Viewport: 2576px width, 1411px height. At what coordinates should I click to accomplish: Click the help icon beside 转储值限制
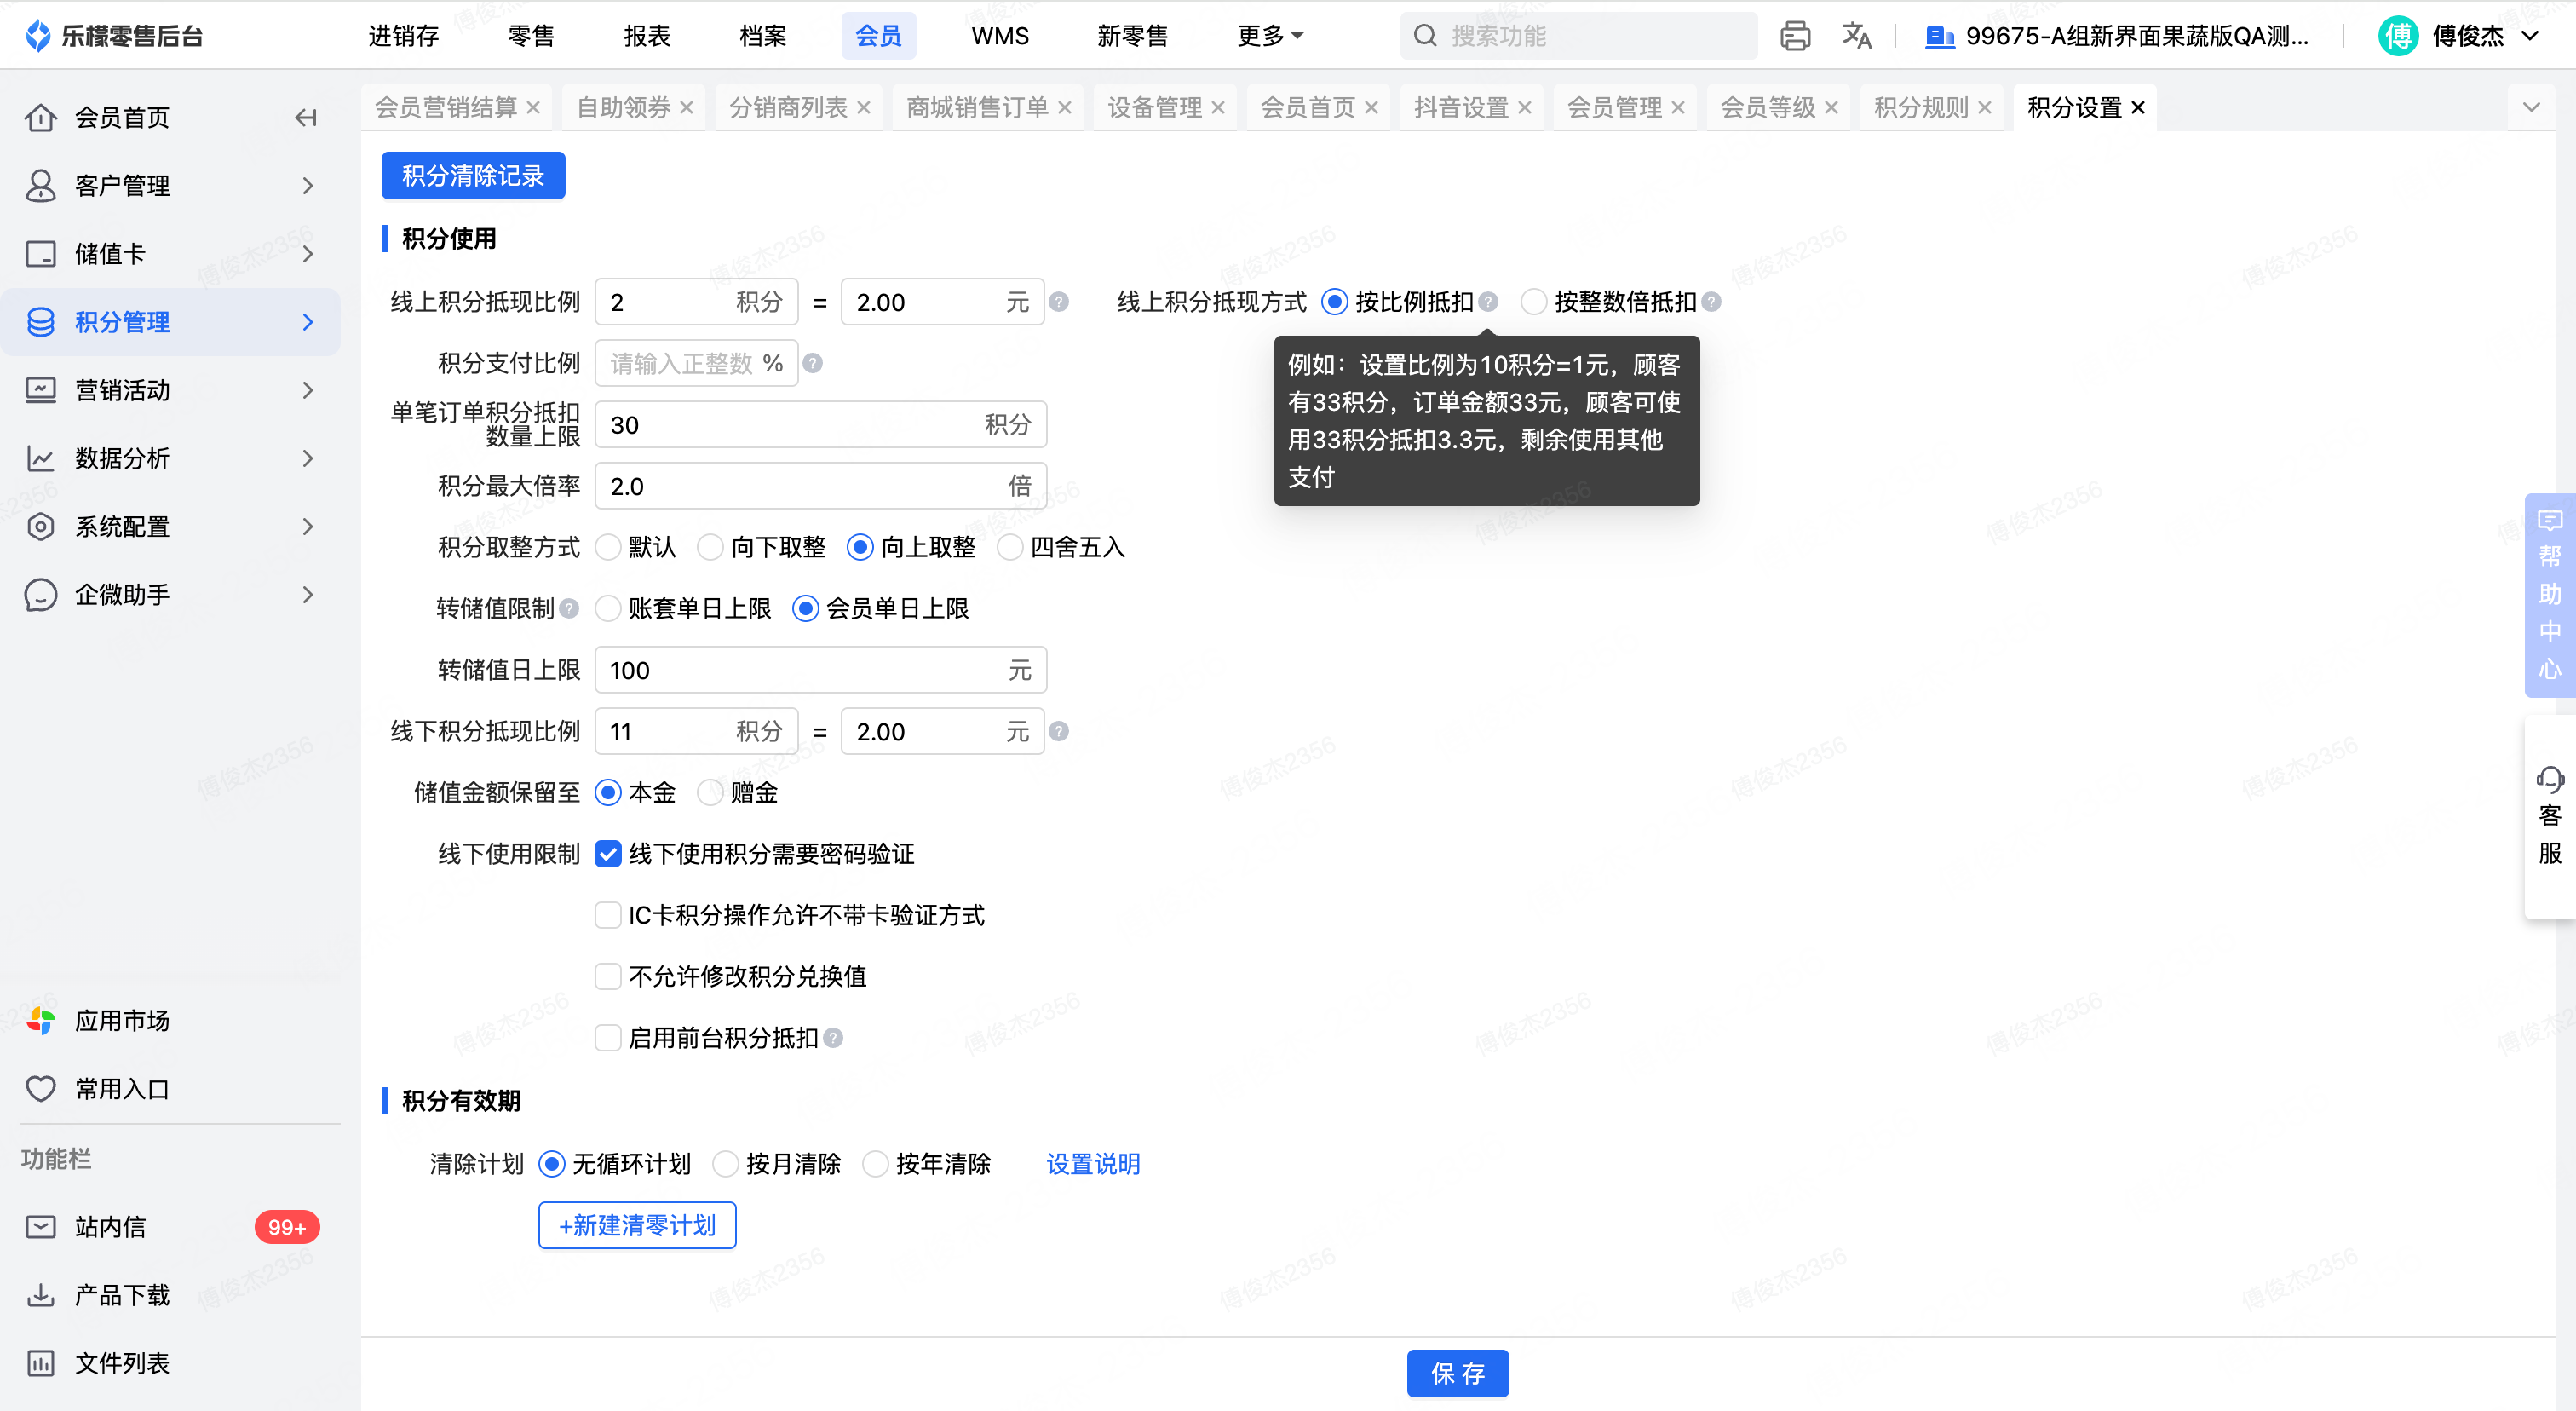pos(569,608)
